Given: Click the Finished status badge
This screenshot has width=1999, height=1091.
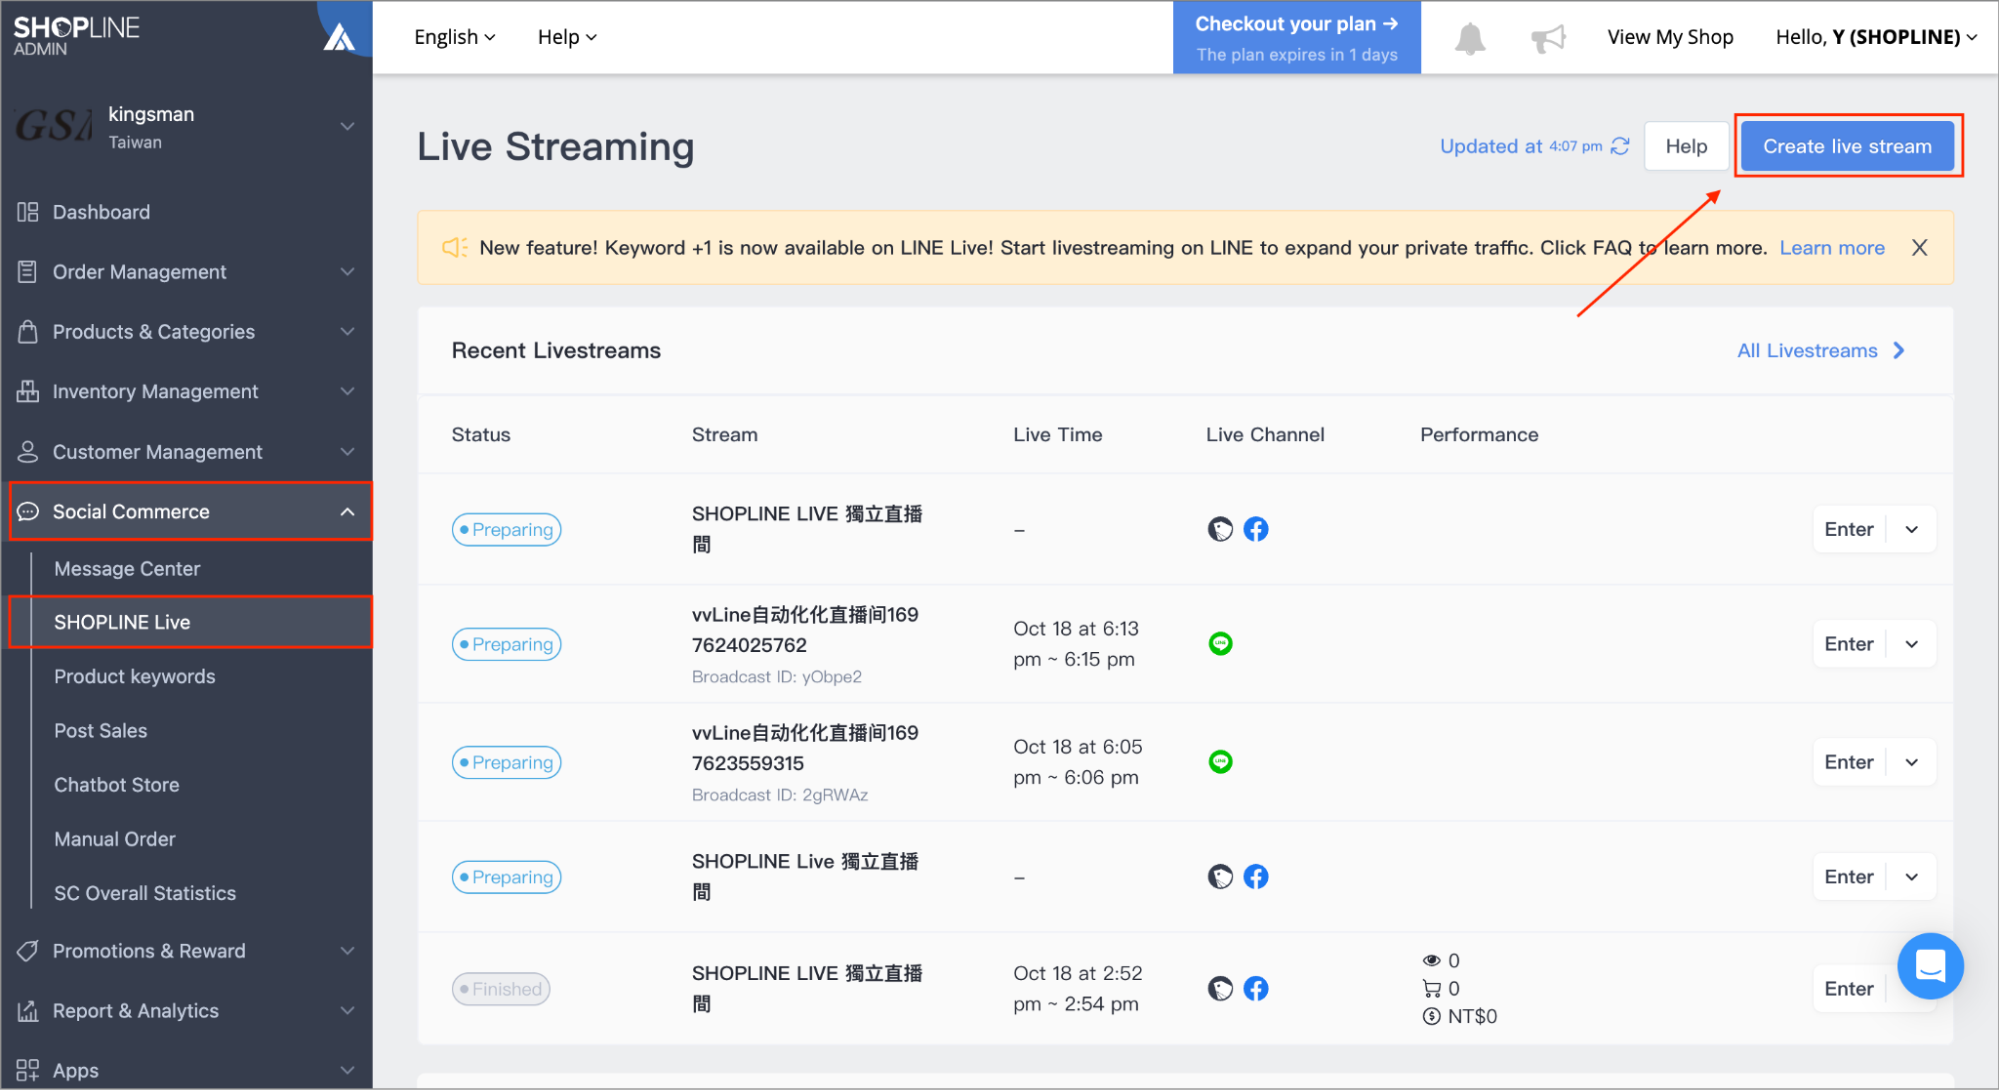Looking at the screenshot, I should pos(501,989).
